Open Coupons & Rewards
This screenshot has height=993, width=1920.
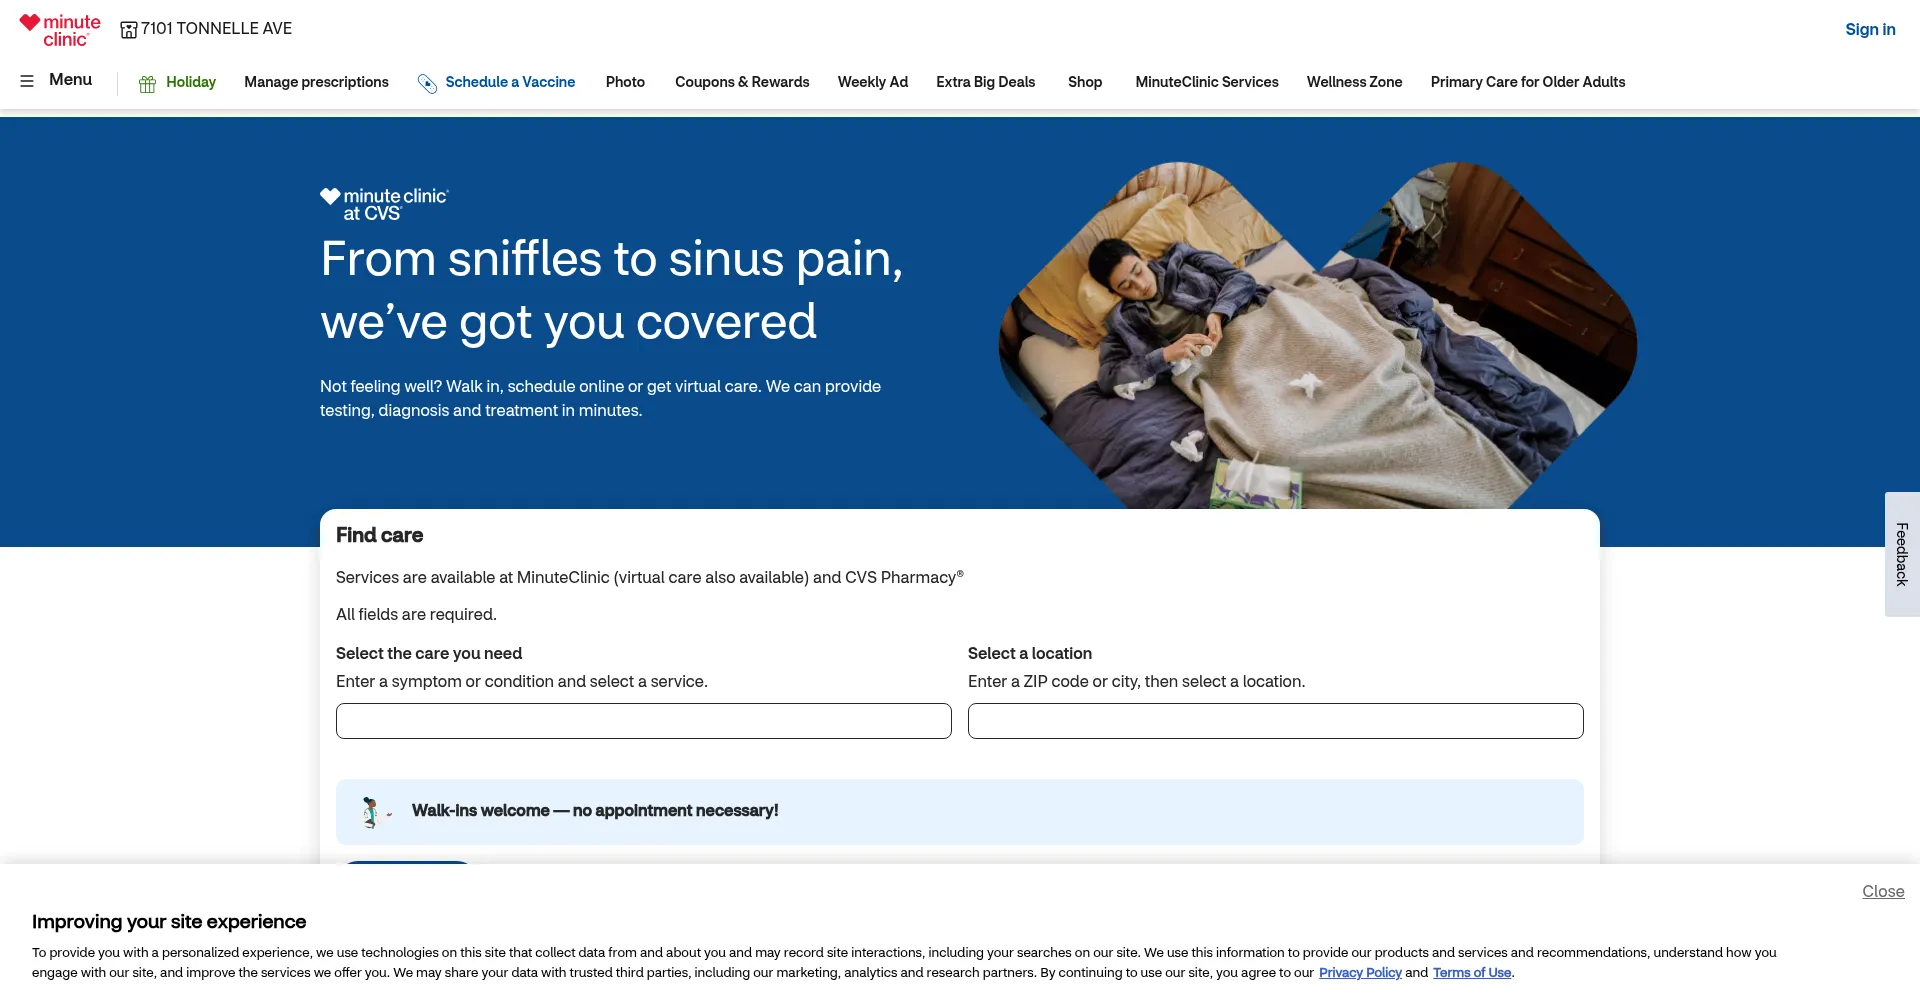click(x=742, y=82)
